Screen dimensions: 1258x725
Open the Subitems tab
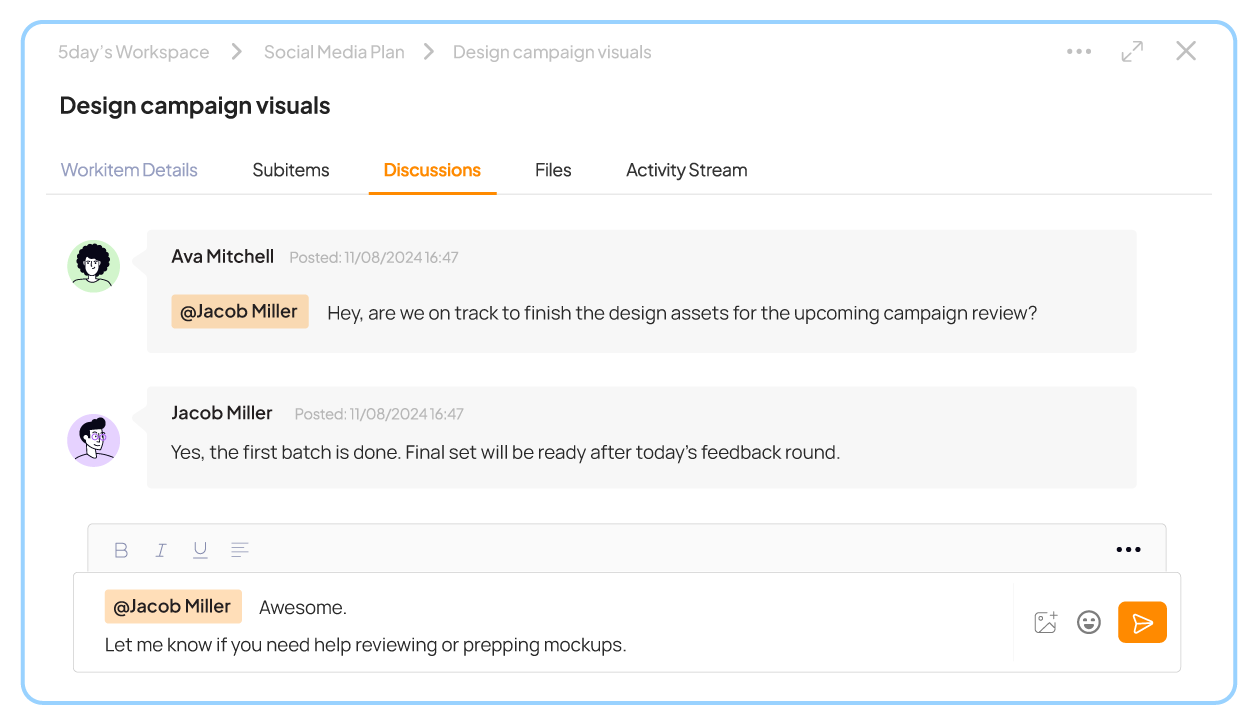tap(291, 170)
